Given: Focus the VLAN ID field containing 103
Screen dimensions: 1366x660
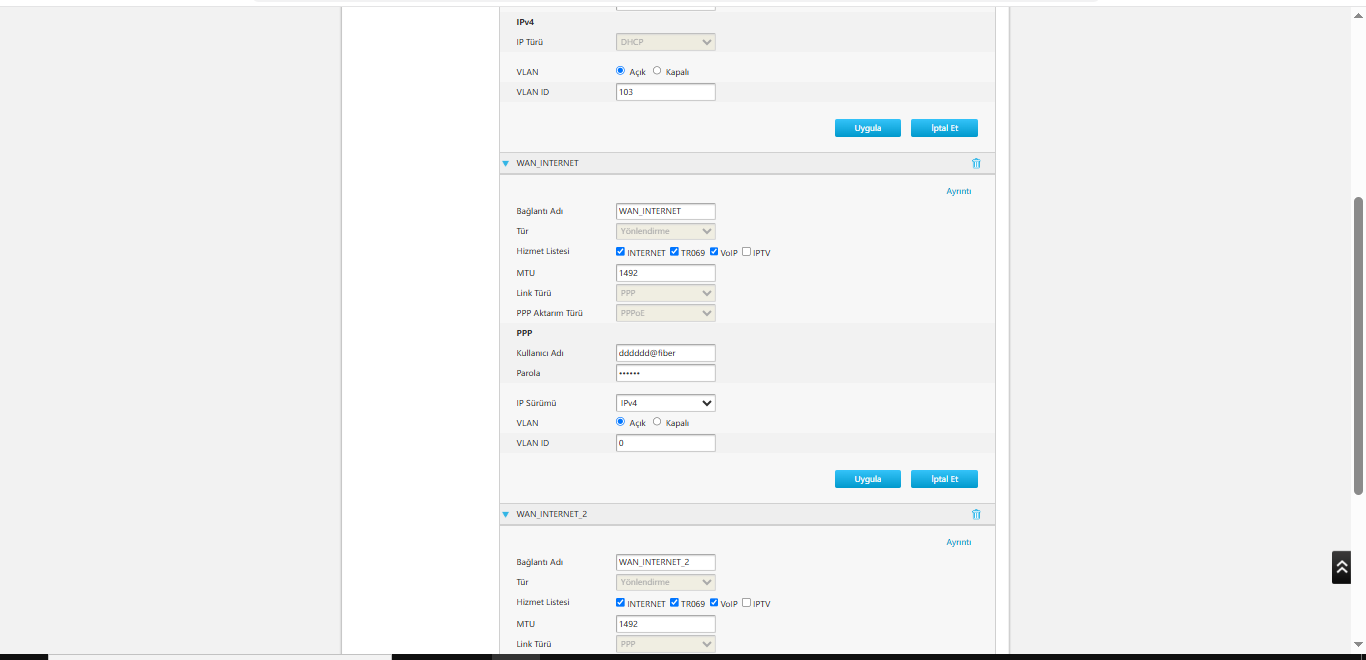Looking at the screenshot, I should point(666,92).
